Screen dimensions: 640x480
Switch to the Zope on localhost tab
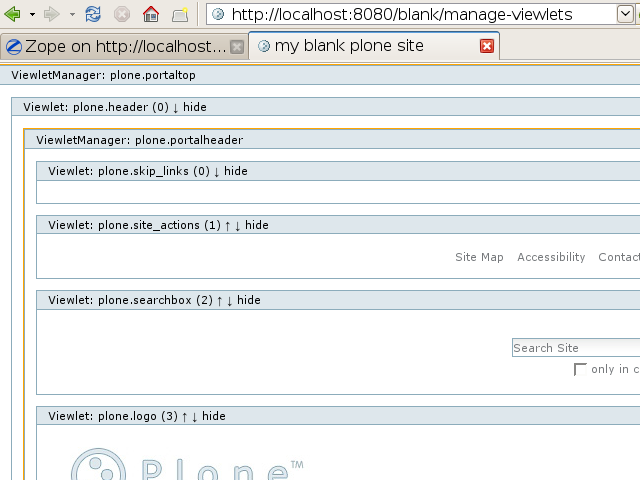[x=124, y=47]
